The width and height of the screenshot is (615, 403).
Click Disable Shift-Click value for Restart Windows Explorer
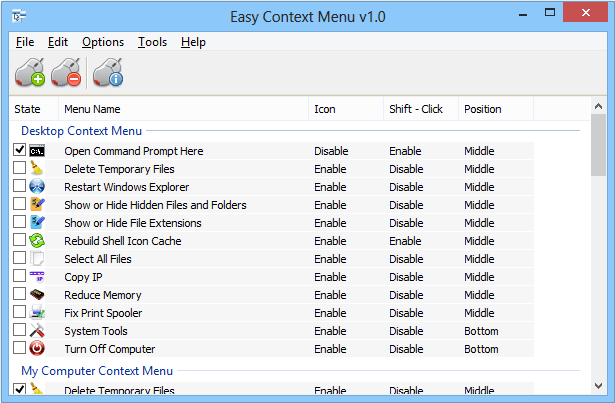click(x=406, y=187)
